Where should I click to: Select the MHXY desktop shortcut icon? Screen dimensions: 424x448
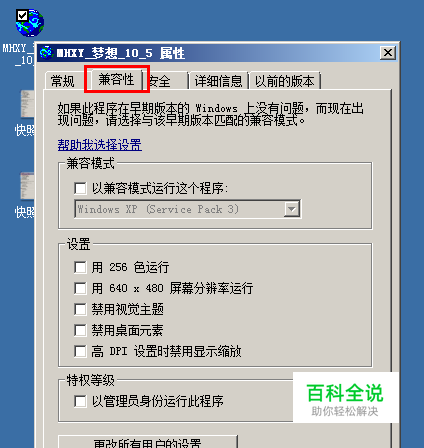coord(29,23)
